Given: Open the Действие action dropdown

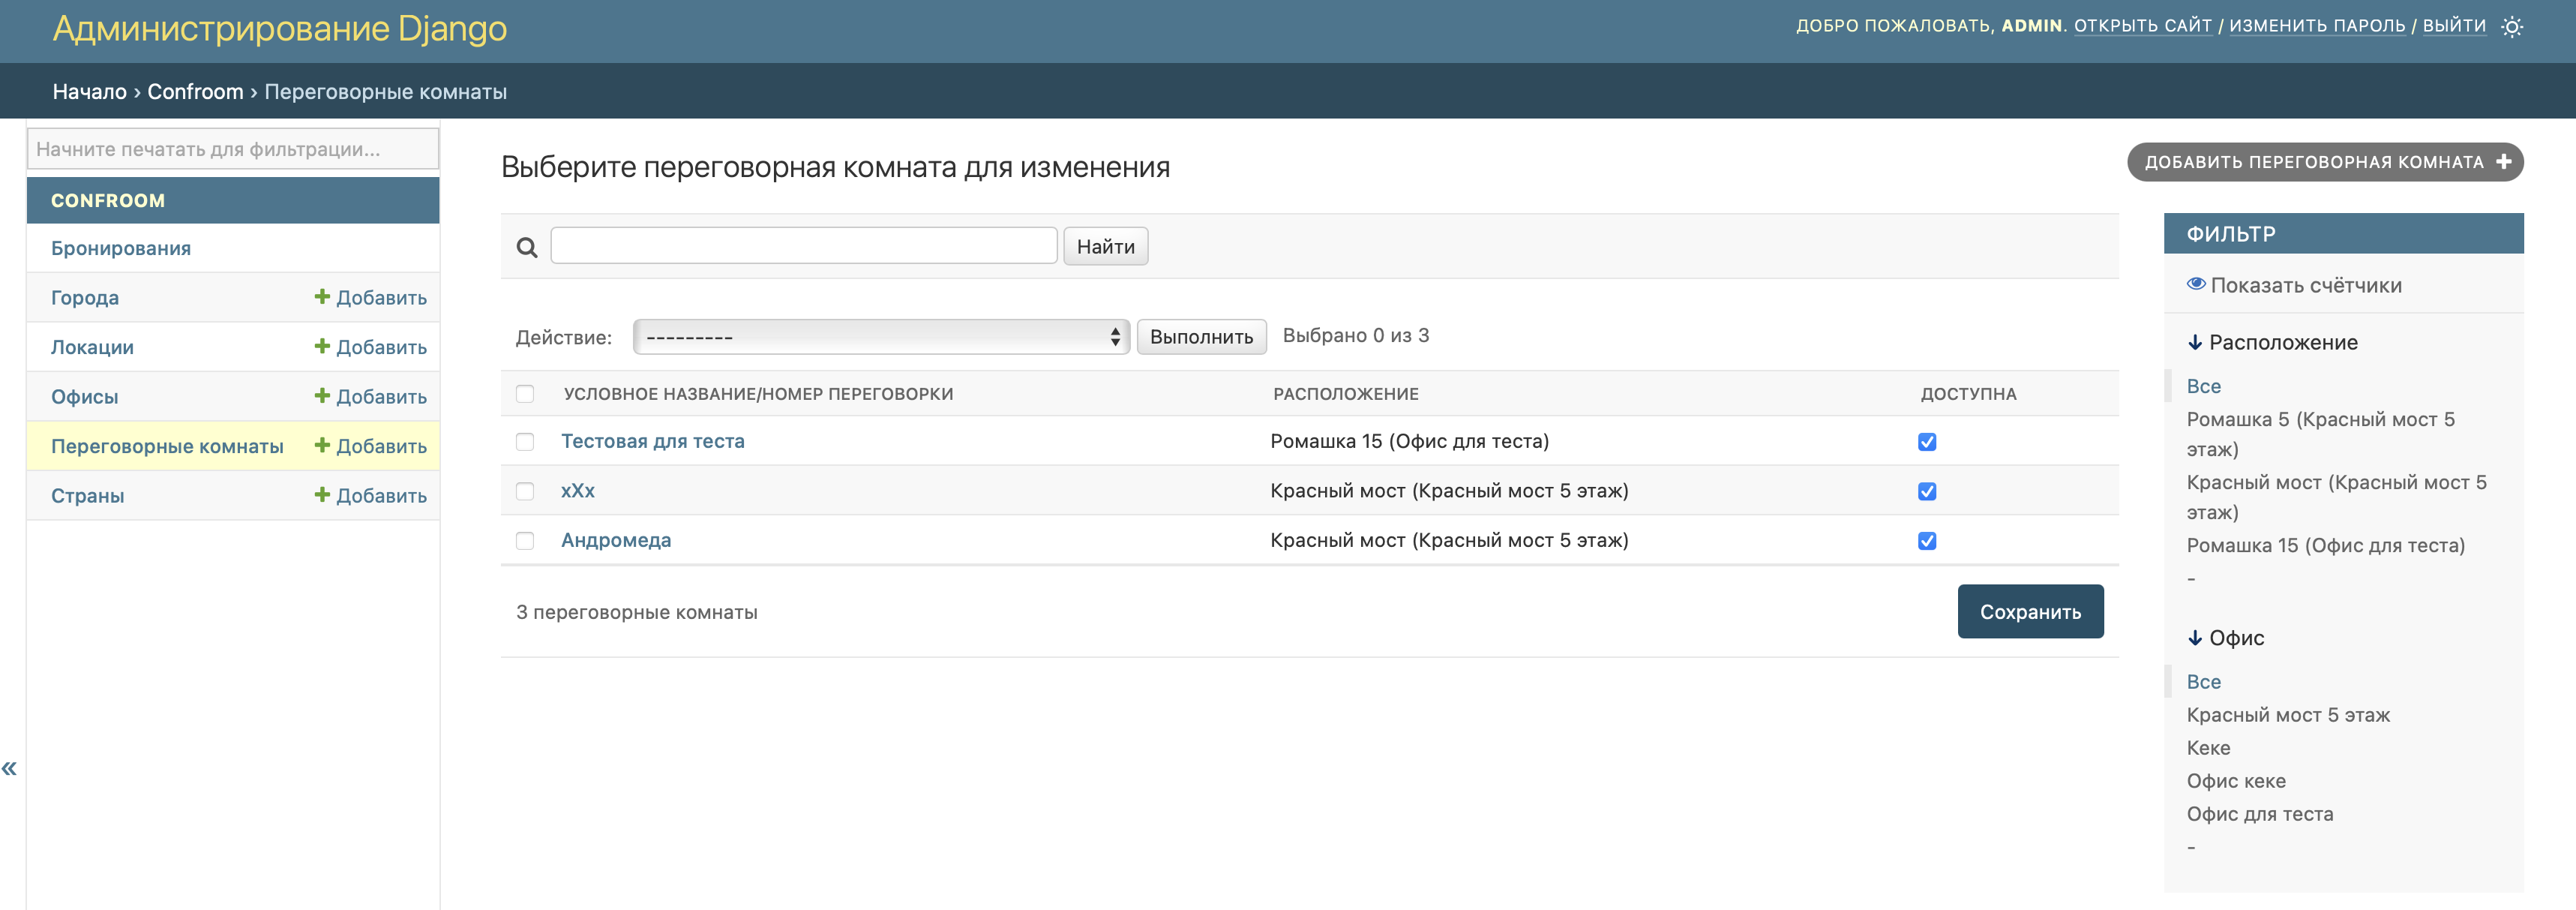Looking at the screenshot, I should pyautogui.click(x=881, y=337).
